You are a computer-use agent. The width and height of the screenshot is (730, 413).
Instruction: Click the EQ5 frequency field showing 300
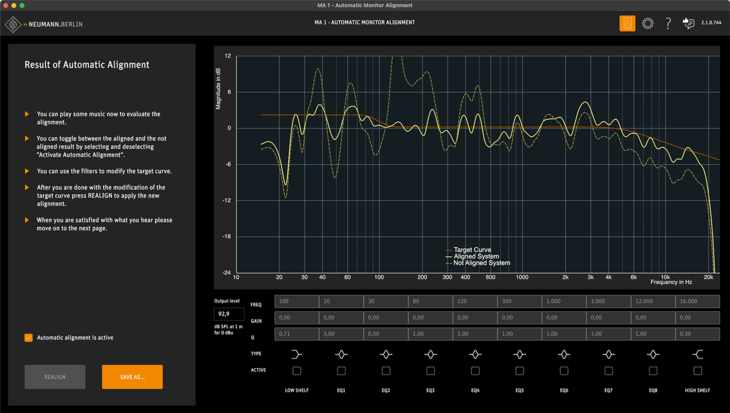(x=519, y=301)
